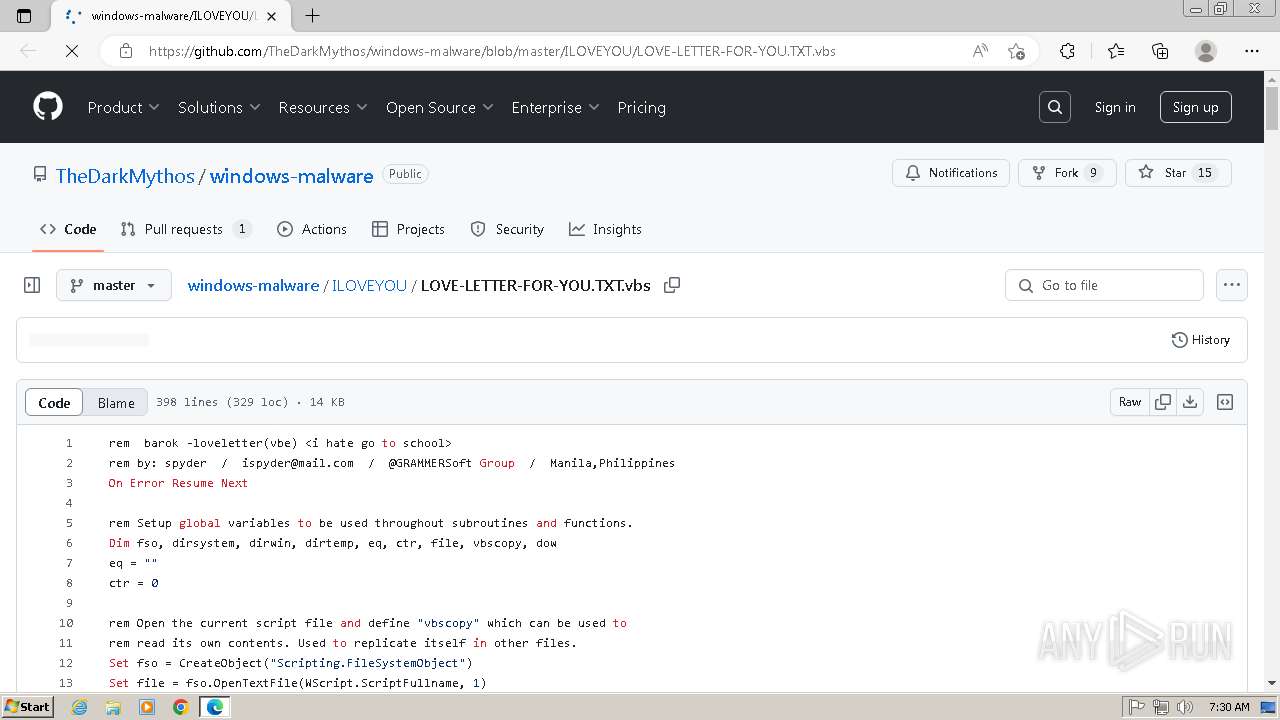Expand the Enterprise menu
This screenshot has height=720, width=1280.
[555, 107]
